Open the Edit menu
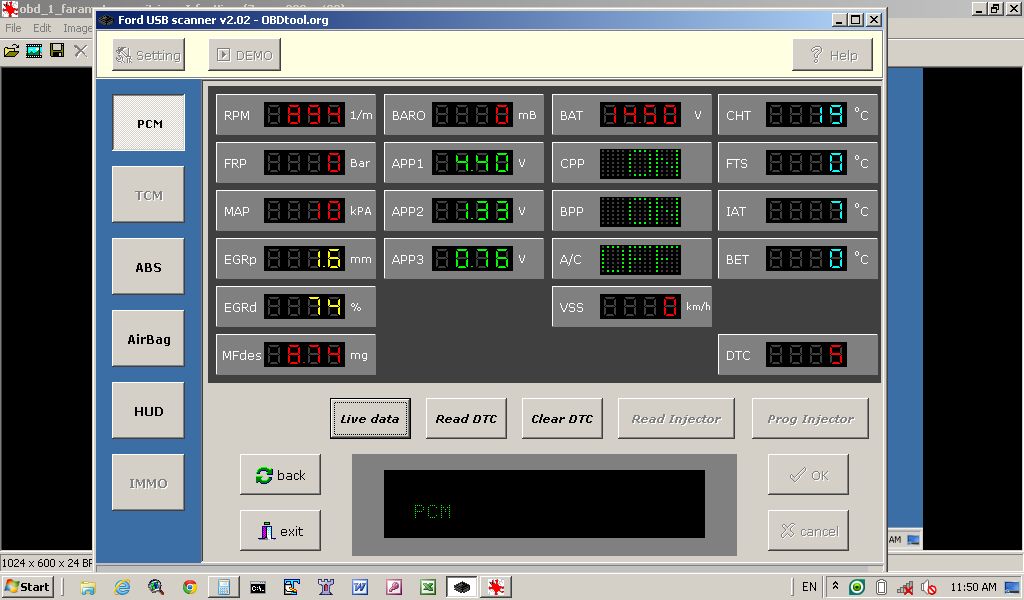Image resolution: width=1024 pixels, height=600 pixels. coord(42,28)
